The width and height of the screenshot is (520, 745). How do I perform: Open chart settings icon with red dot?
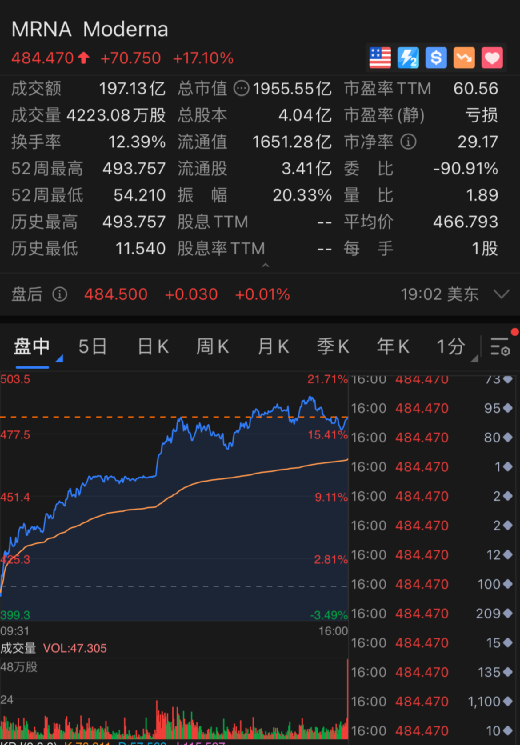pyautogui.click(x=501, y=347)
